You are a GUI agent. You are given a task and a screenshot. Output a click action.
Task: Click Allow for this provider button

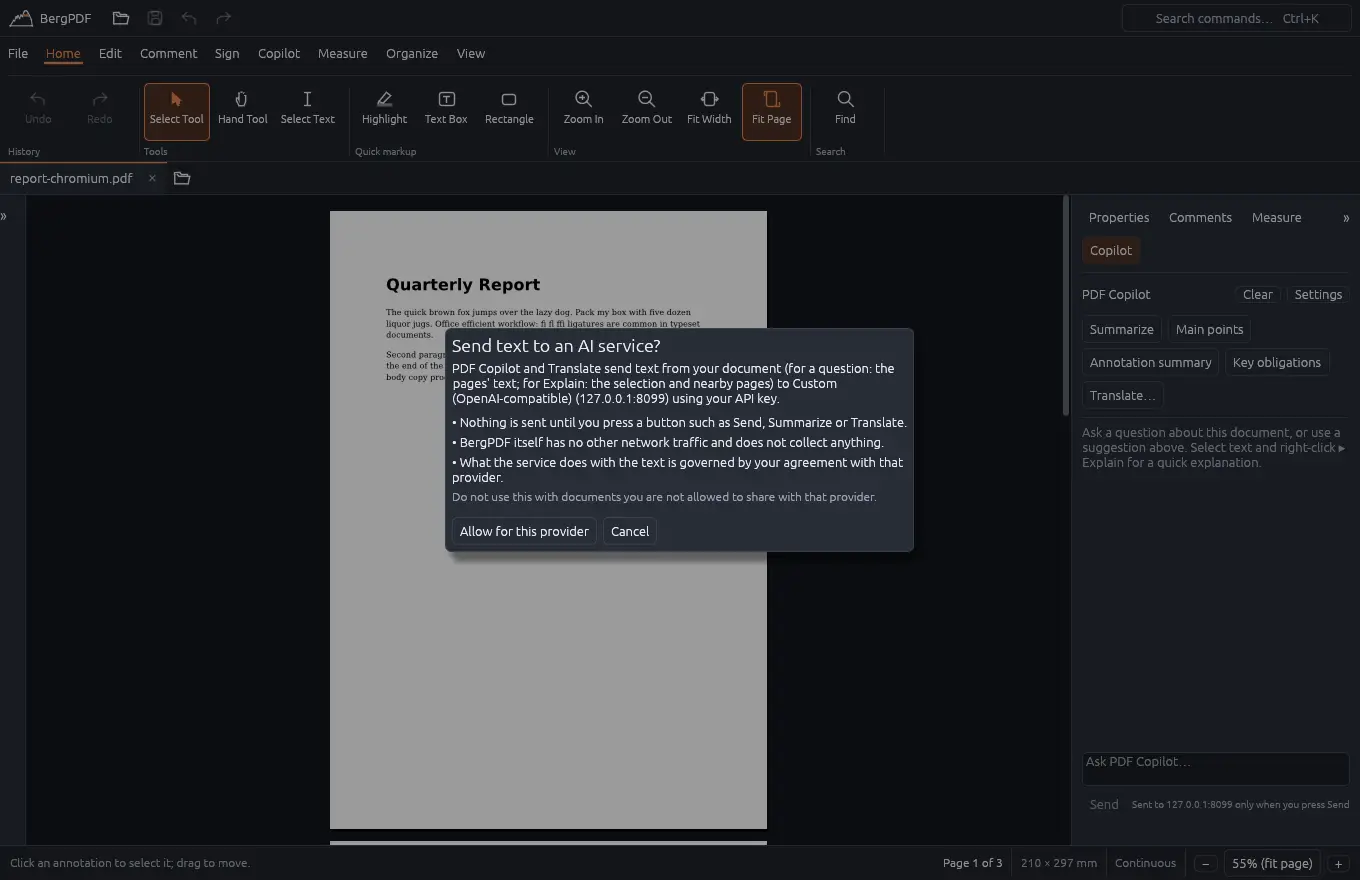tap(524, 531)
